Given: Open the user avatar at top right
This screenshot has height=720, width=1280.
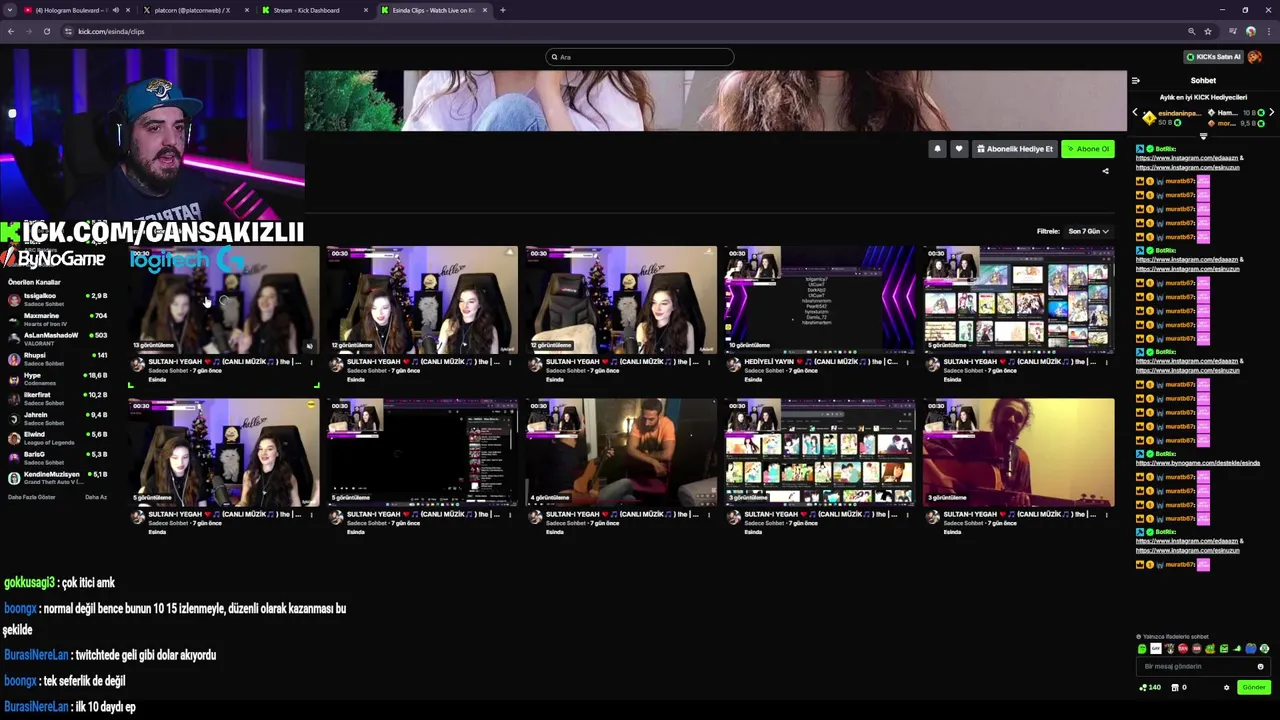Looking at the screenshot, I should pyautogui.click(x=1255, y=57).
